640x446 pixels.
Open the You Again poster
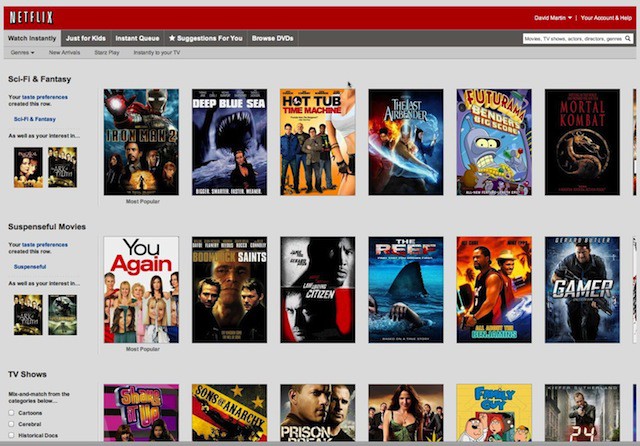(141, 290)
